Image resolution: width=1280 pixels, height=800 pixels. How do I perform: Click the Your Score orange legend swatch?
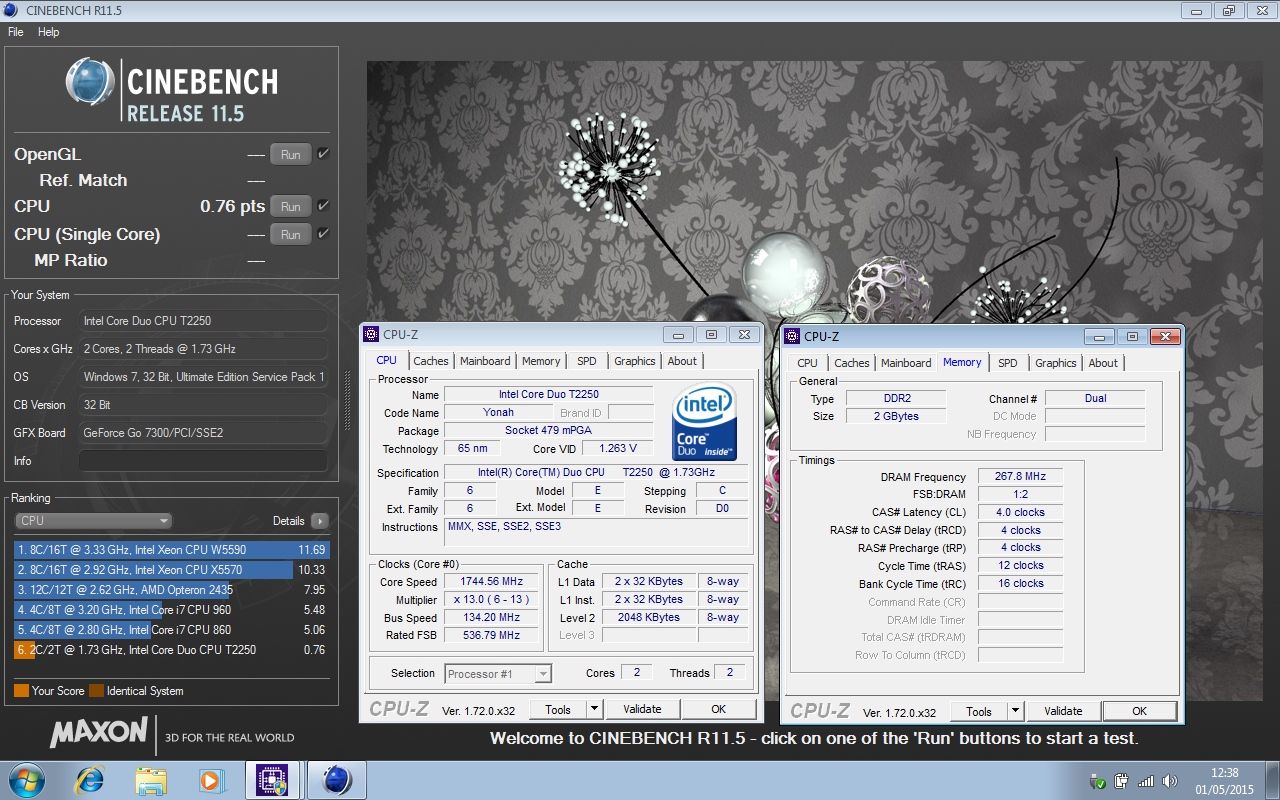pyautogui.click(x=21, y=690)
